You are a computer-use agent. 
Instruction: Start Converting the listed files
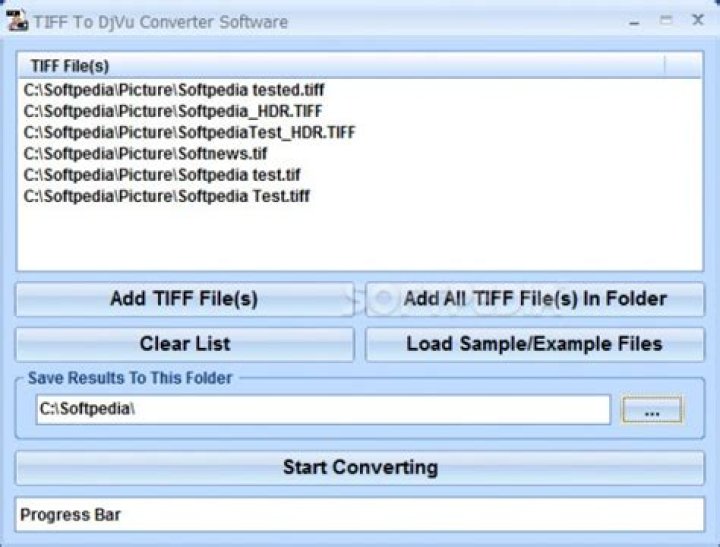(360, 468)
